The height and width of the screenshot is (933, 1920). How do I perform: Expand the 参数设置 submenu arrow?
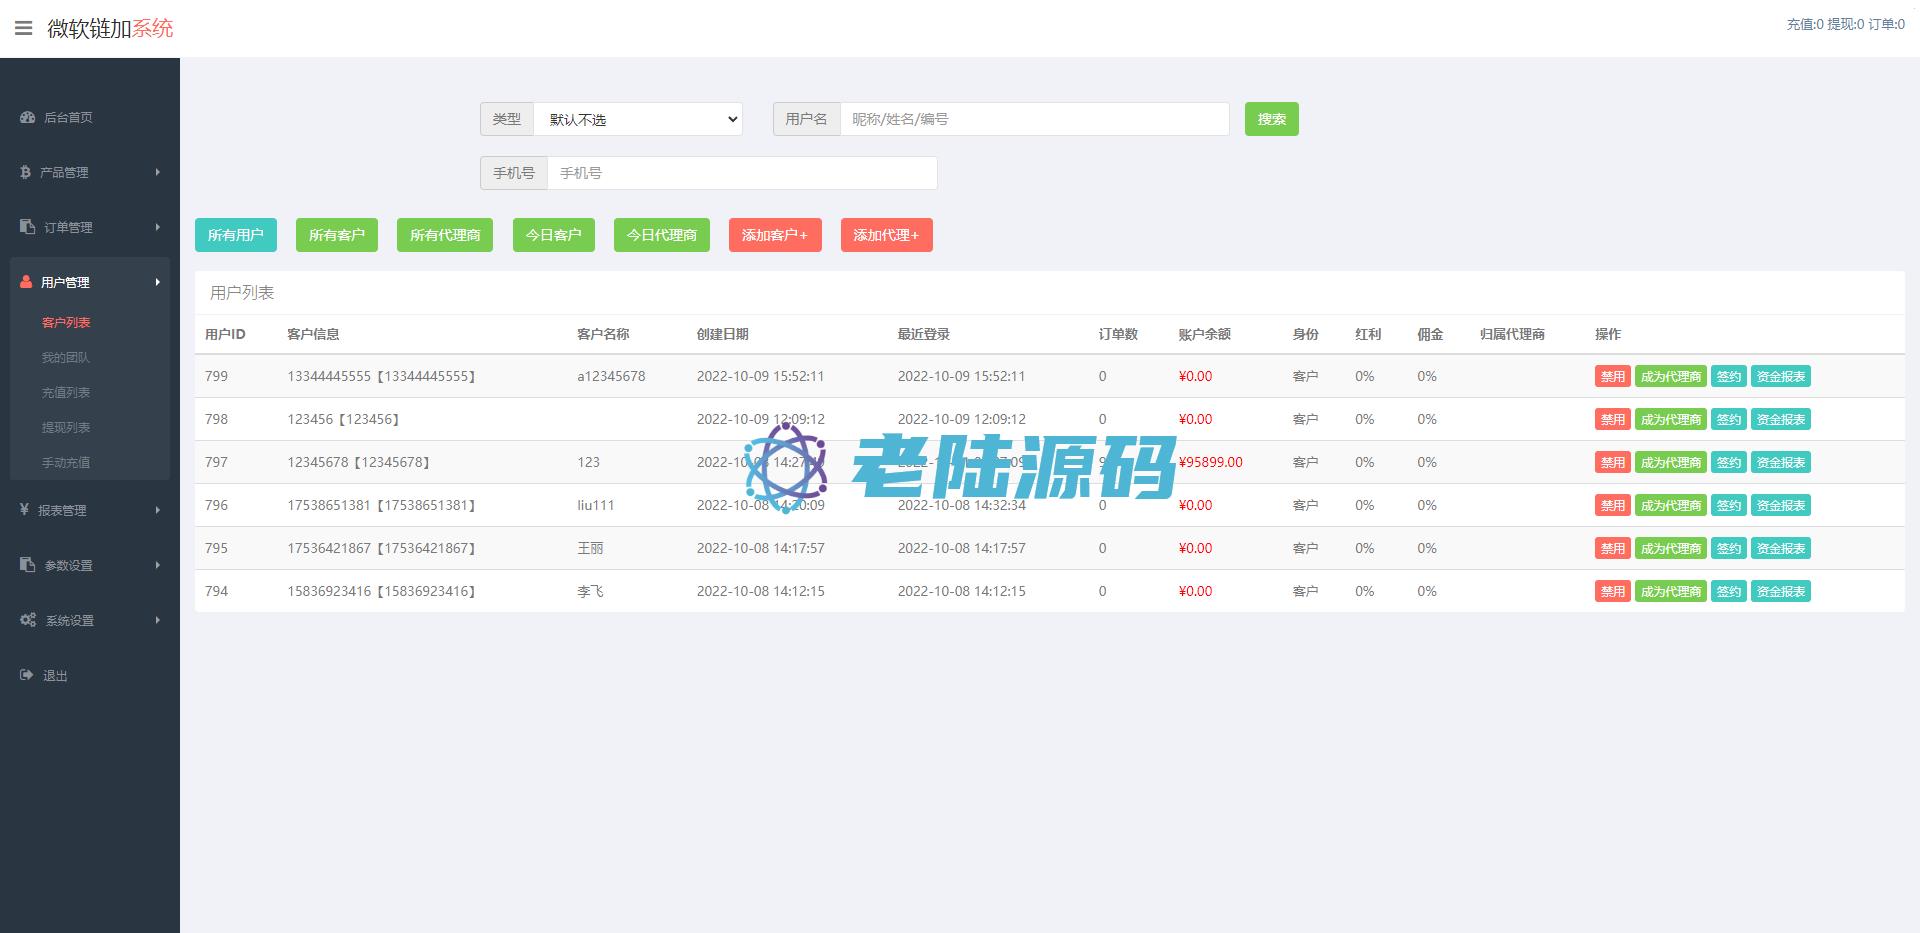pos(158,565)
